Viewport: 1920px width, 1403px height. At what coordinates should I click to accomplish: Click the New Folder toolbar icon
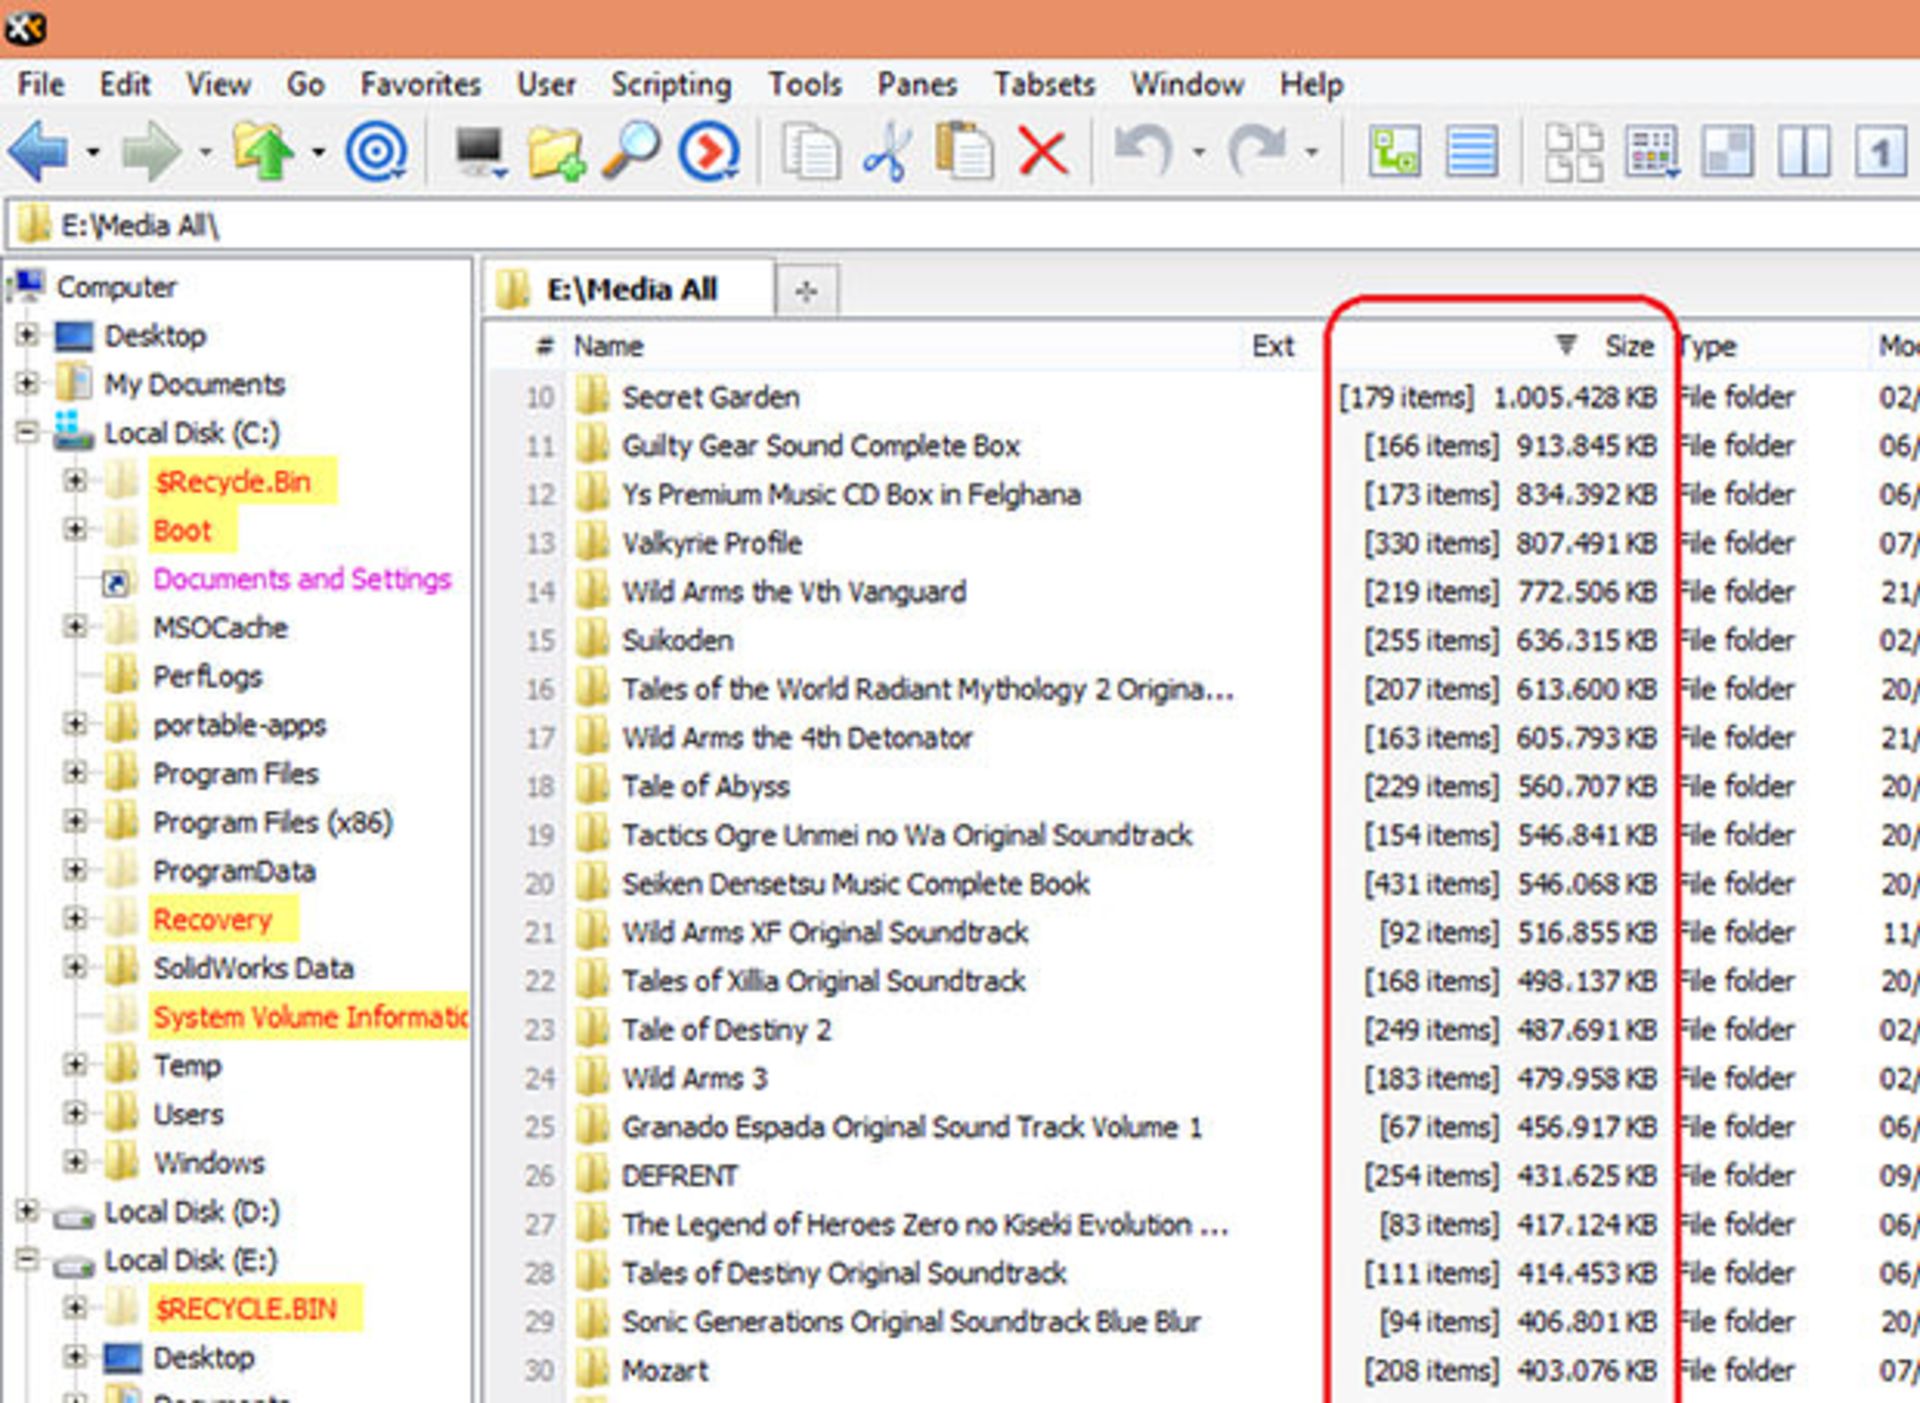(556, 152)
